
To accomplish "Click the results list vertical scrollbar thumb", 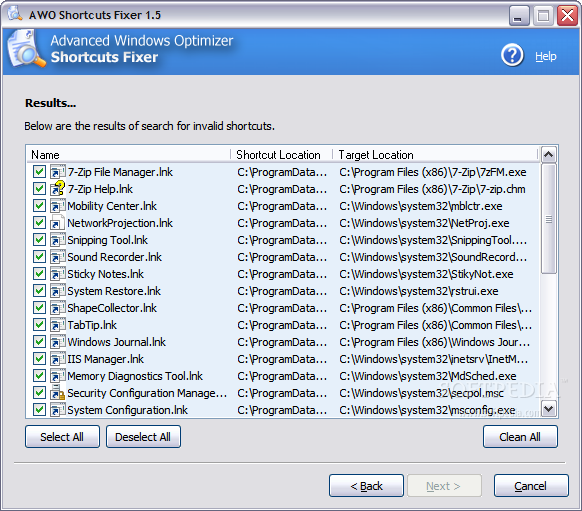I will (x=549, y=219).
